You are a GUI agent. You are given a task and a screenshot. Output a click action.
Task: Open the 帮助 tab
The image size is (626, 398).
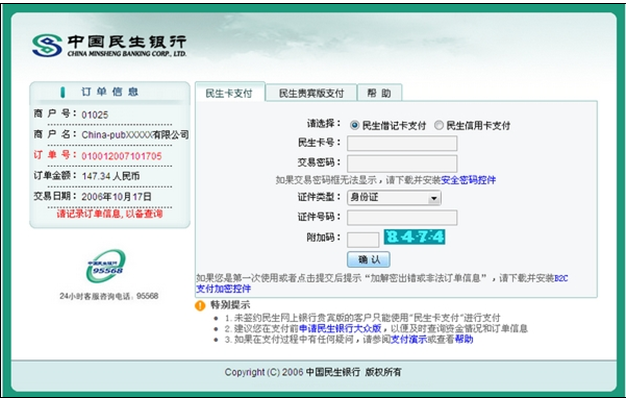click(379, 93)
